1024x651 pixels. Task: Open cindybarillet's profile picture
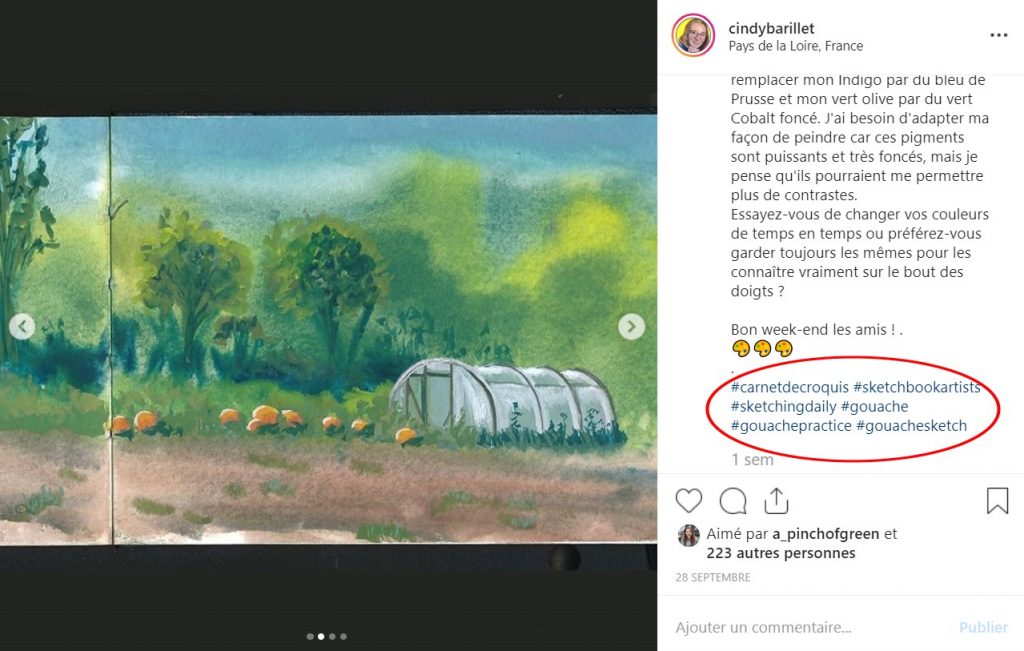pos(693,35)
